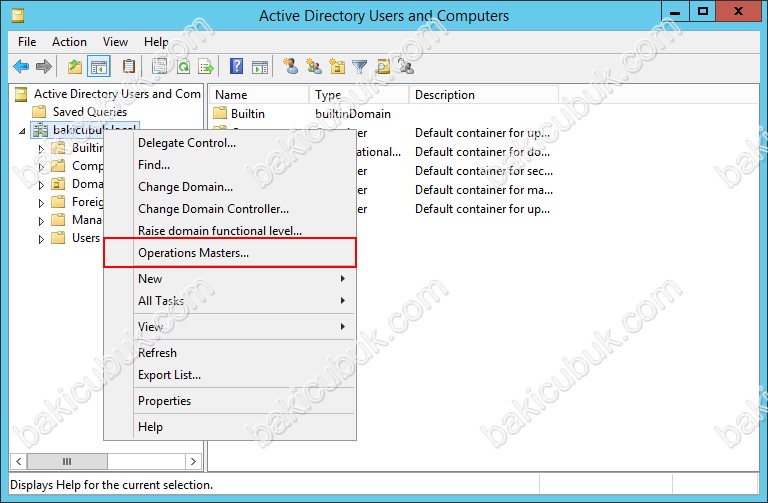Expand the Domain Controllers tree node
768x503 pixels.
click(41, 185)
